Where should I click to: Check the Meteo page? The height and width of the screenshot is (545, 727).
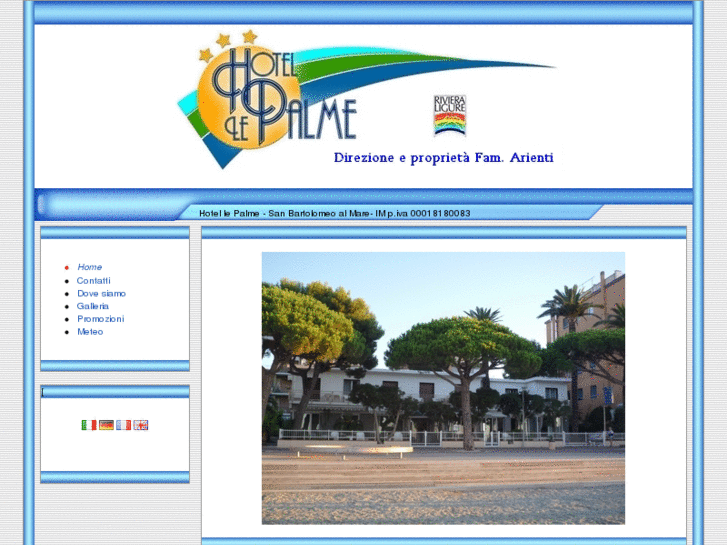(x=90, y=332)
